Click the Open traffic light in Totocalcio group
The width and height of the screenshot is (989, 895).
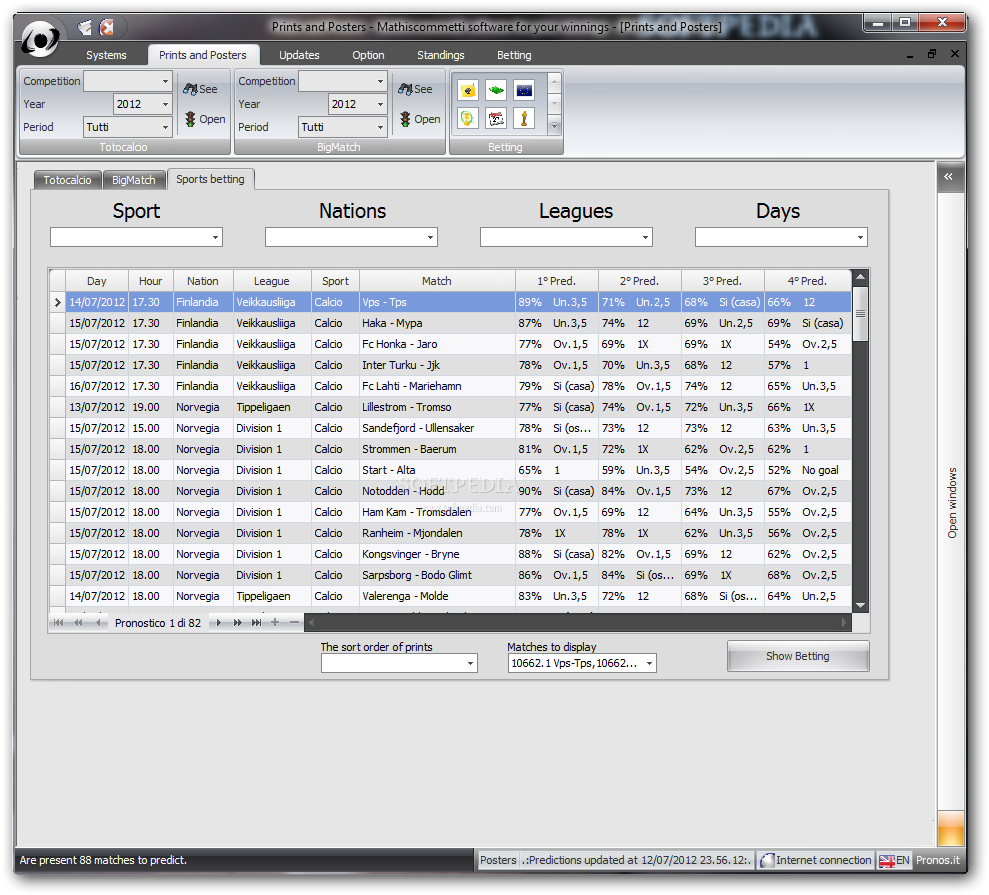pos(204,119)
